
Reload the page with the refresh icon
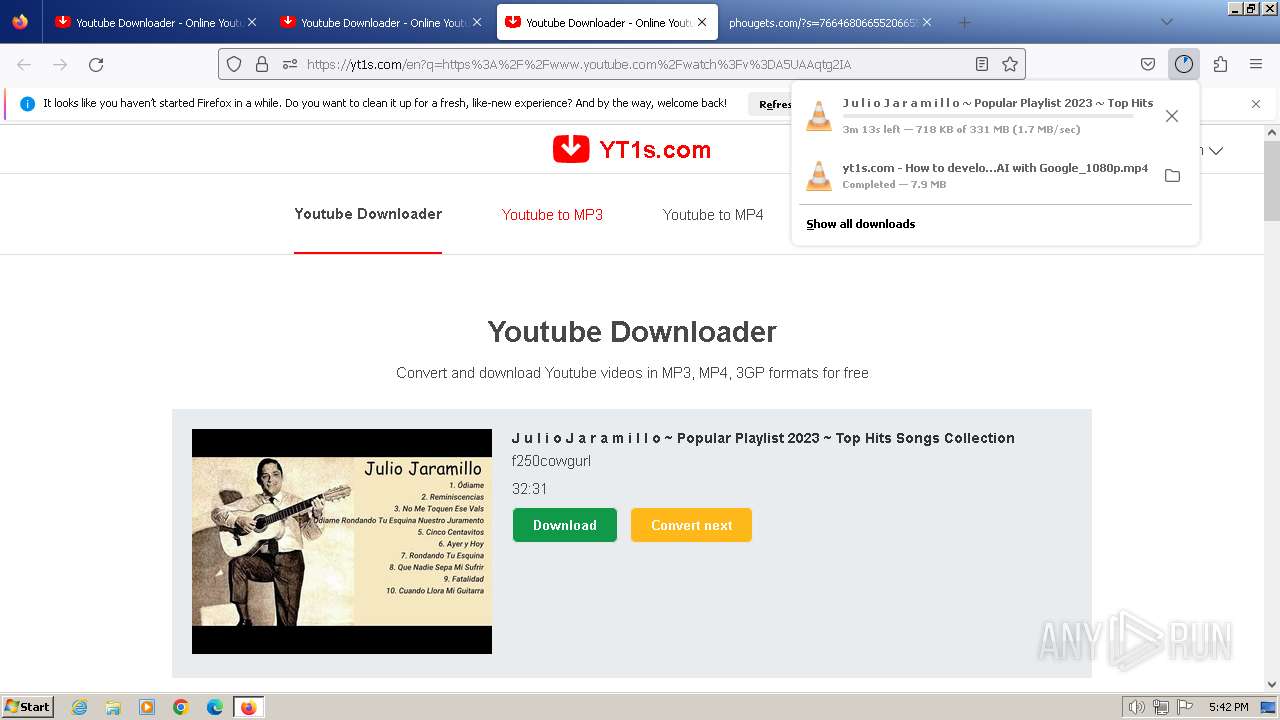coord(96,64)
